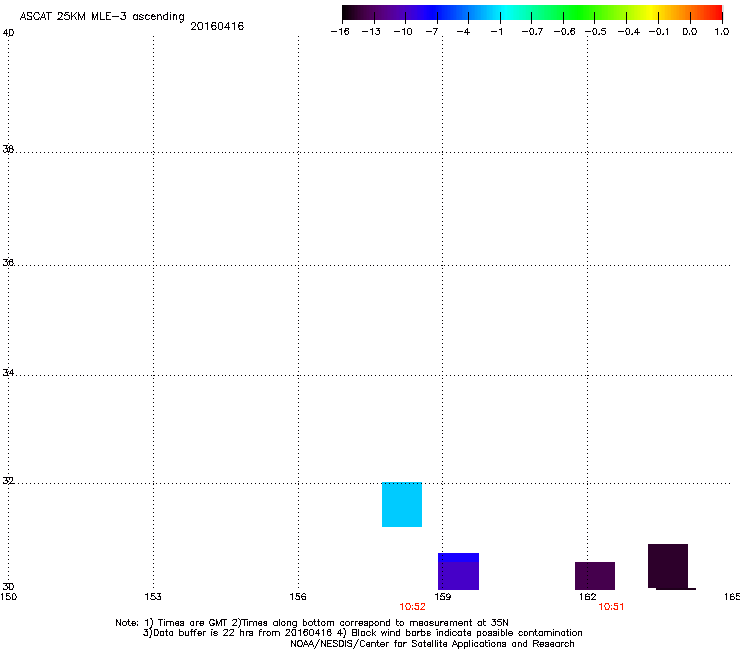Click the -0.1 colorbar label
Image resolution: width=740 pixels, height=650 pixels.
[659, 32]
